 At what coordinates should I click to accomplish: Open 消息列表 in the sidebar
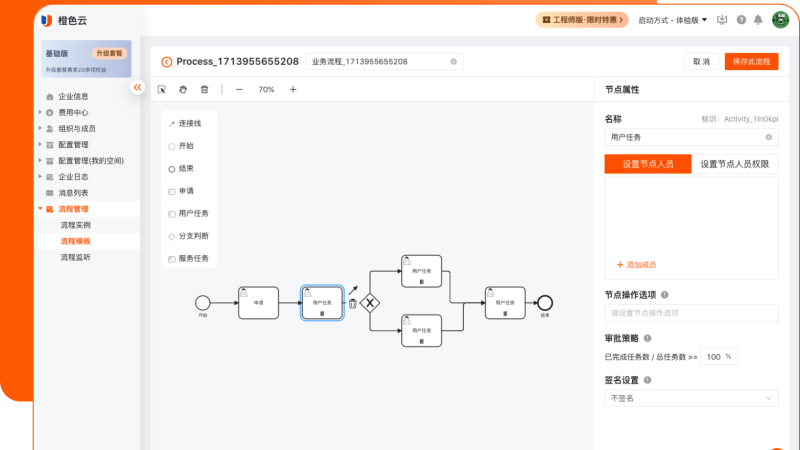coord(73,193)
